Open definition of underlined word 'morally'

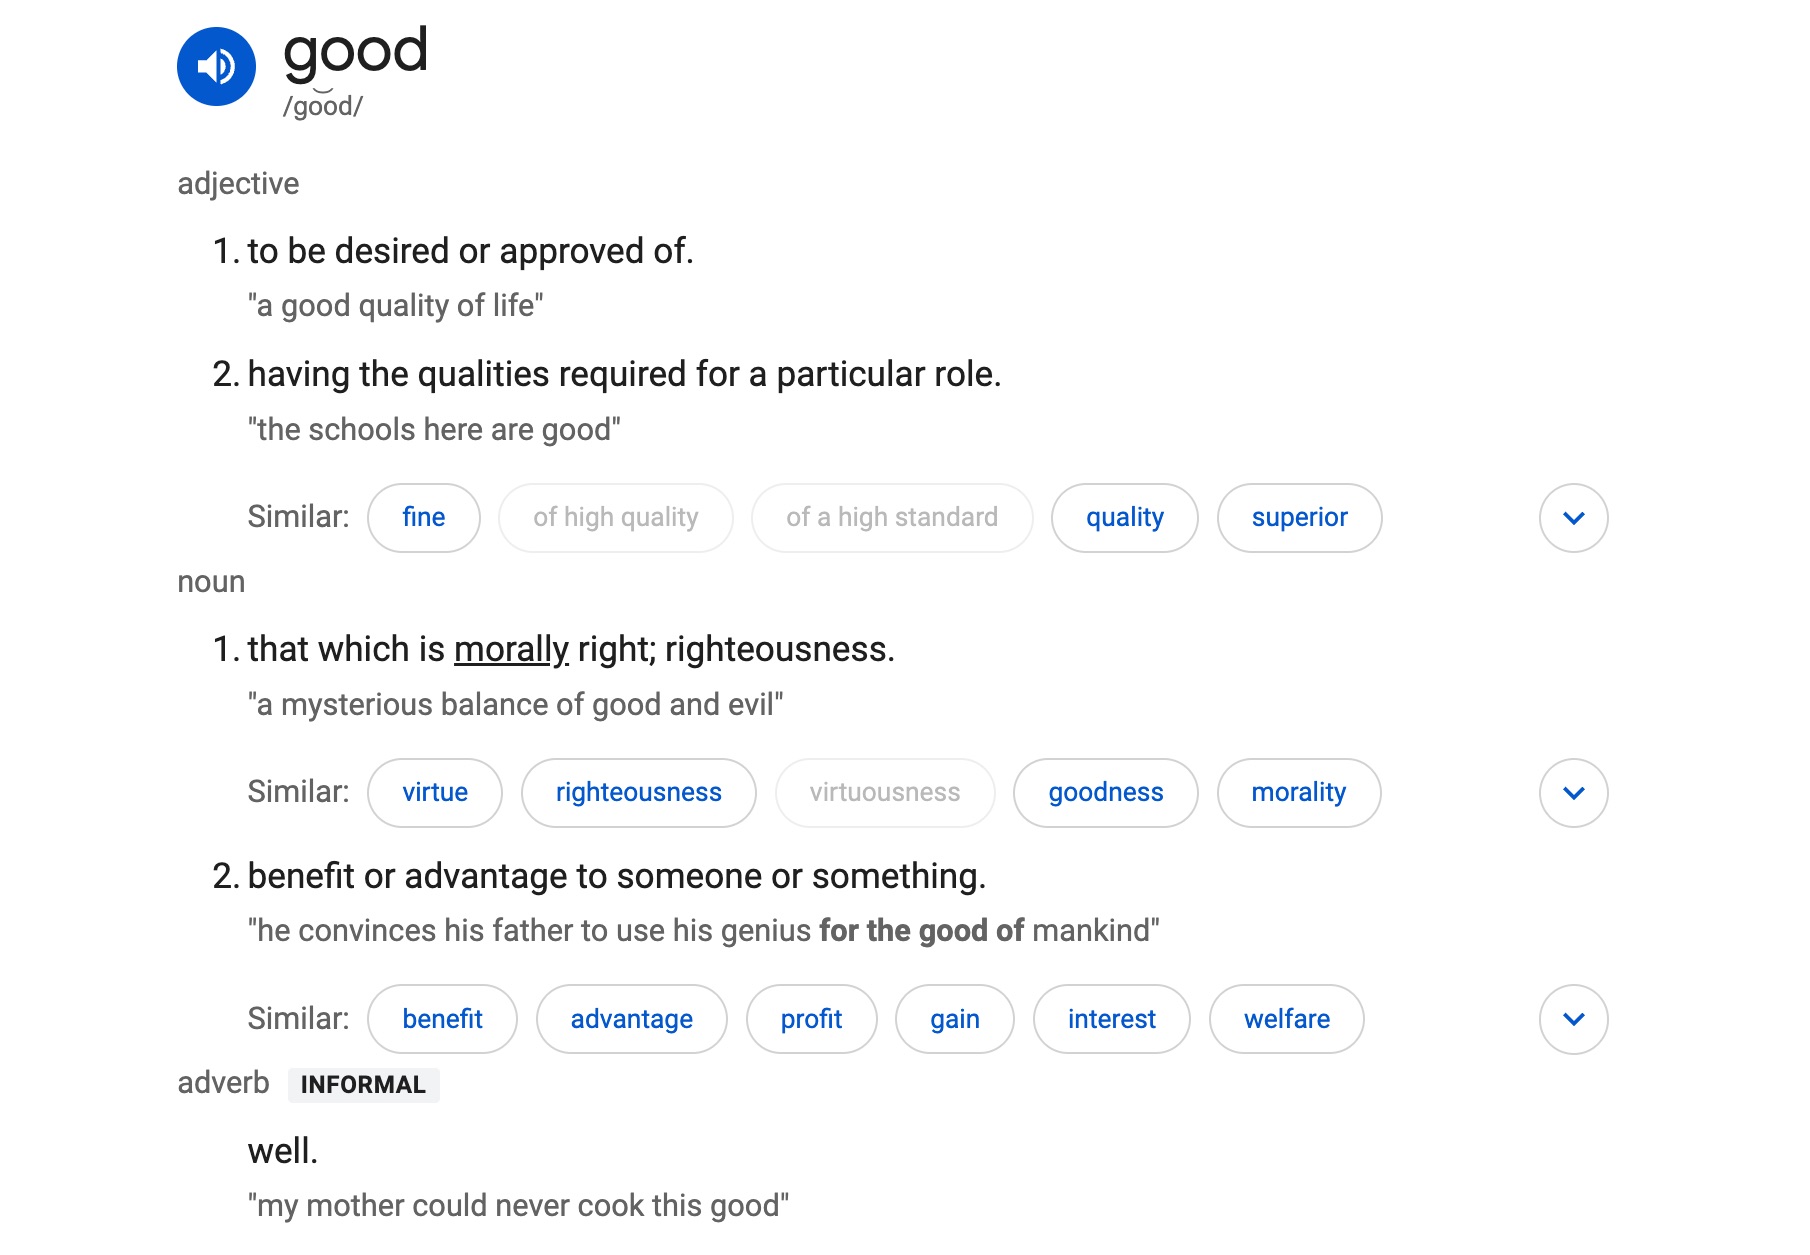pos(511,649)
